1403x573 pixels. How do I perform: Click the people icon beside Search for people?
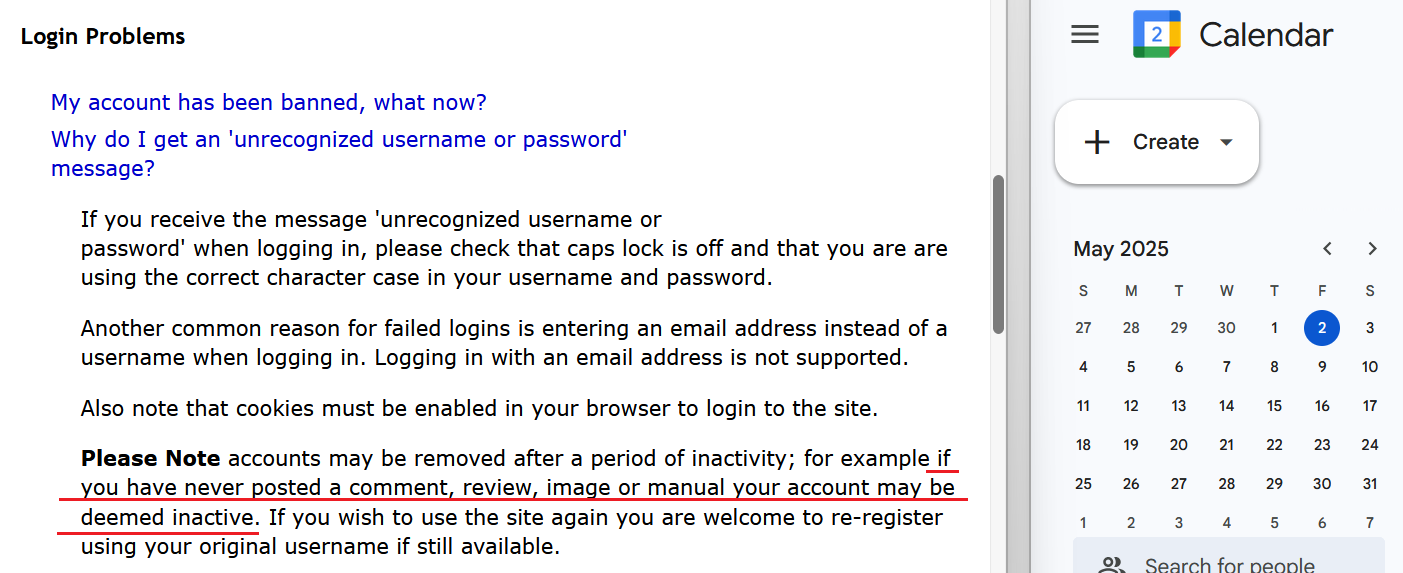(x=1111, y=565)
